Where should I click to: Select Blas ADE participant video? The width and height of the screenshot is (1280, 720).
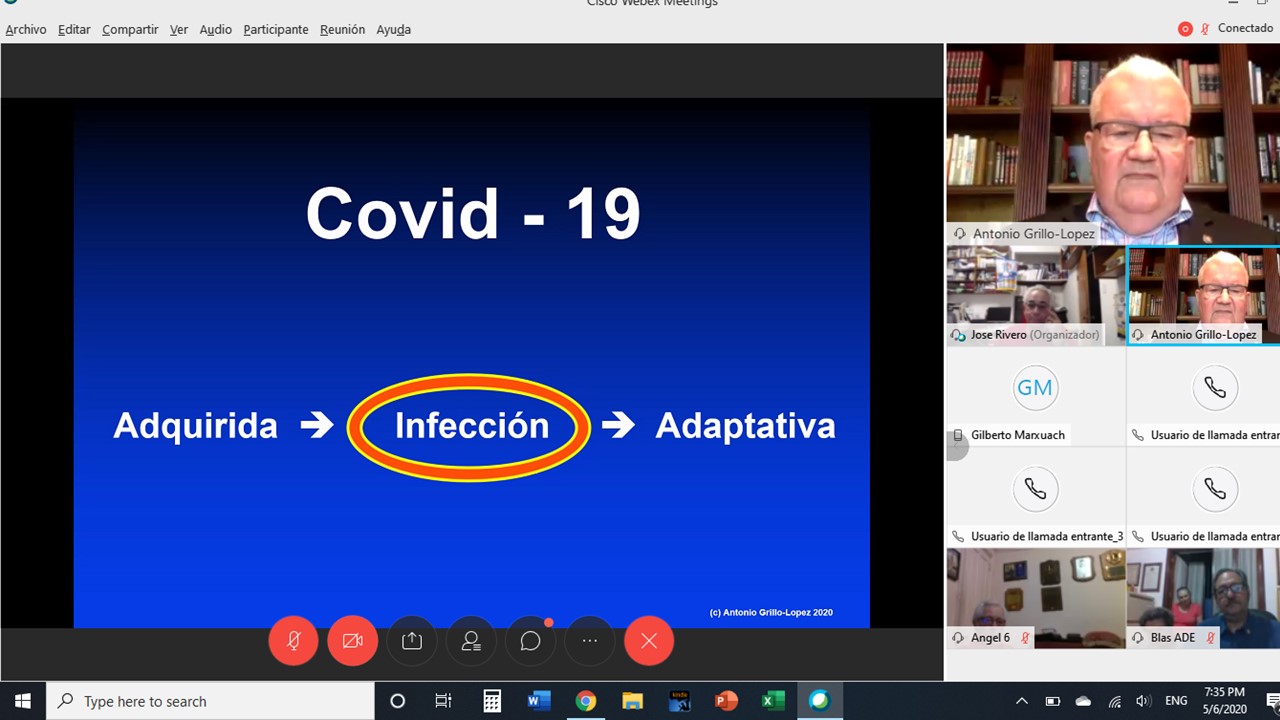click(1203, 598)
